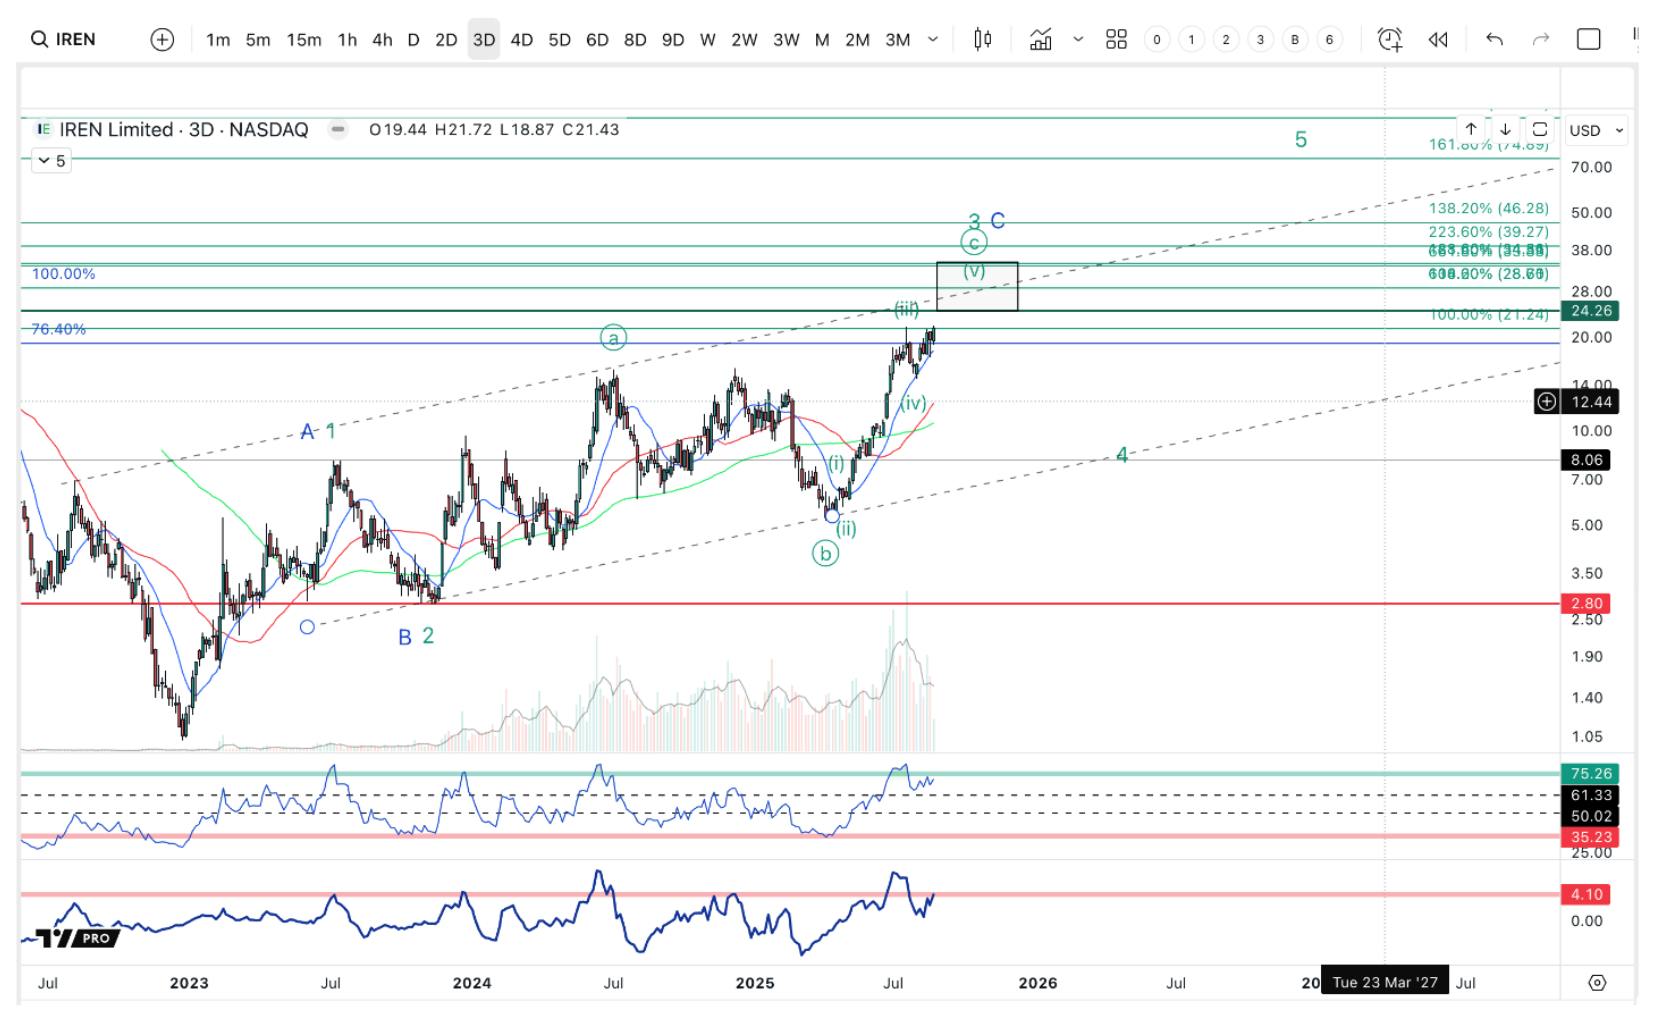Image resolution: width=1654 pixels, height=1024 pixels.
Task: Open the layout templates grid icon
Action: click(1116, 39)
